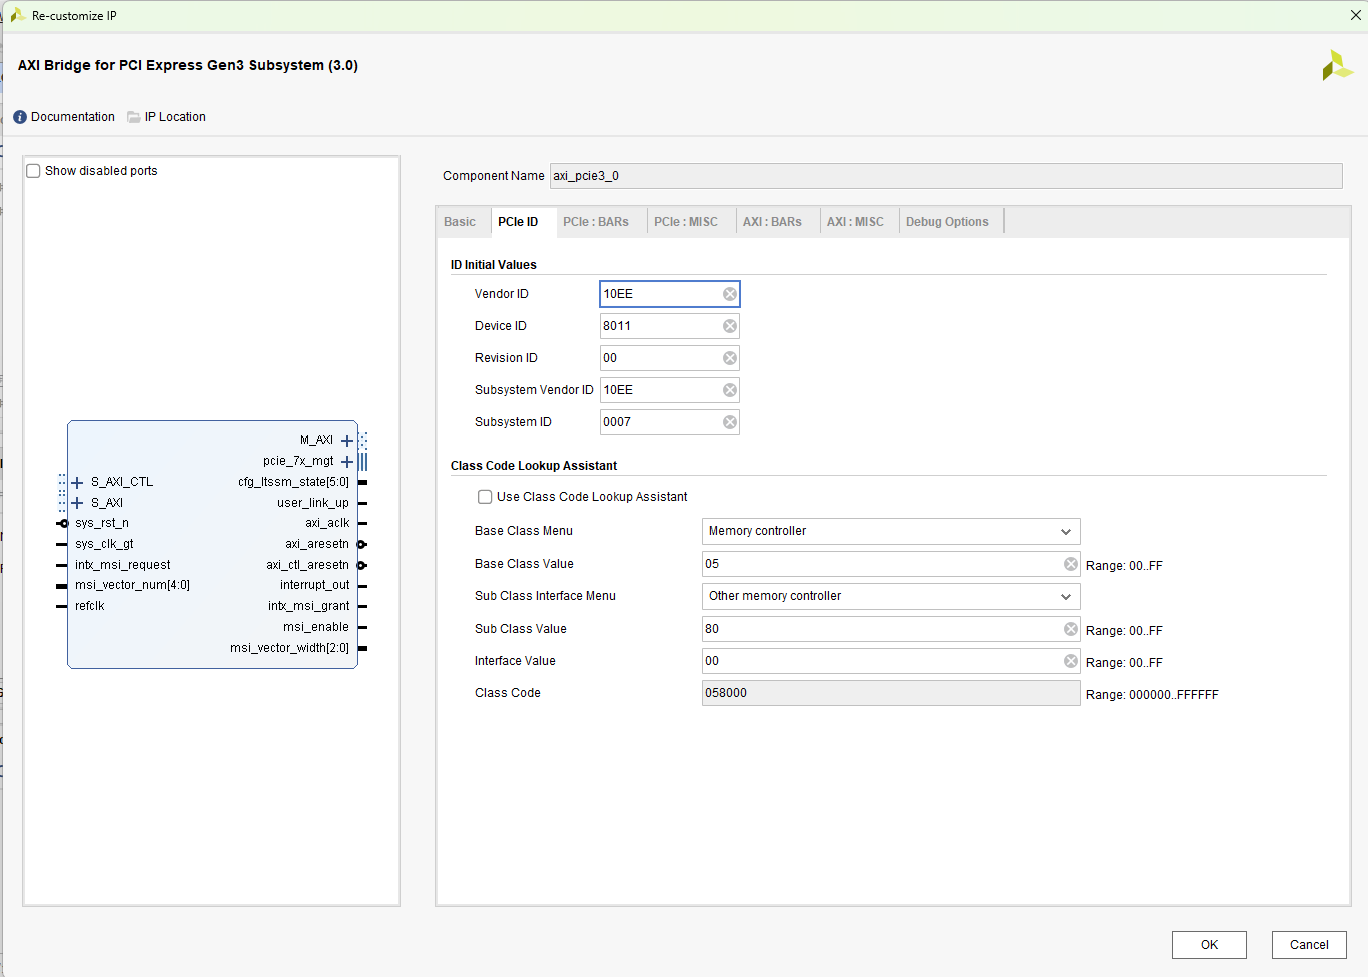Switch to the Basic tab
1368x977 pixels.
460,222
